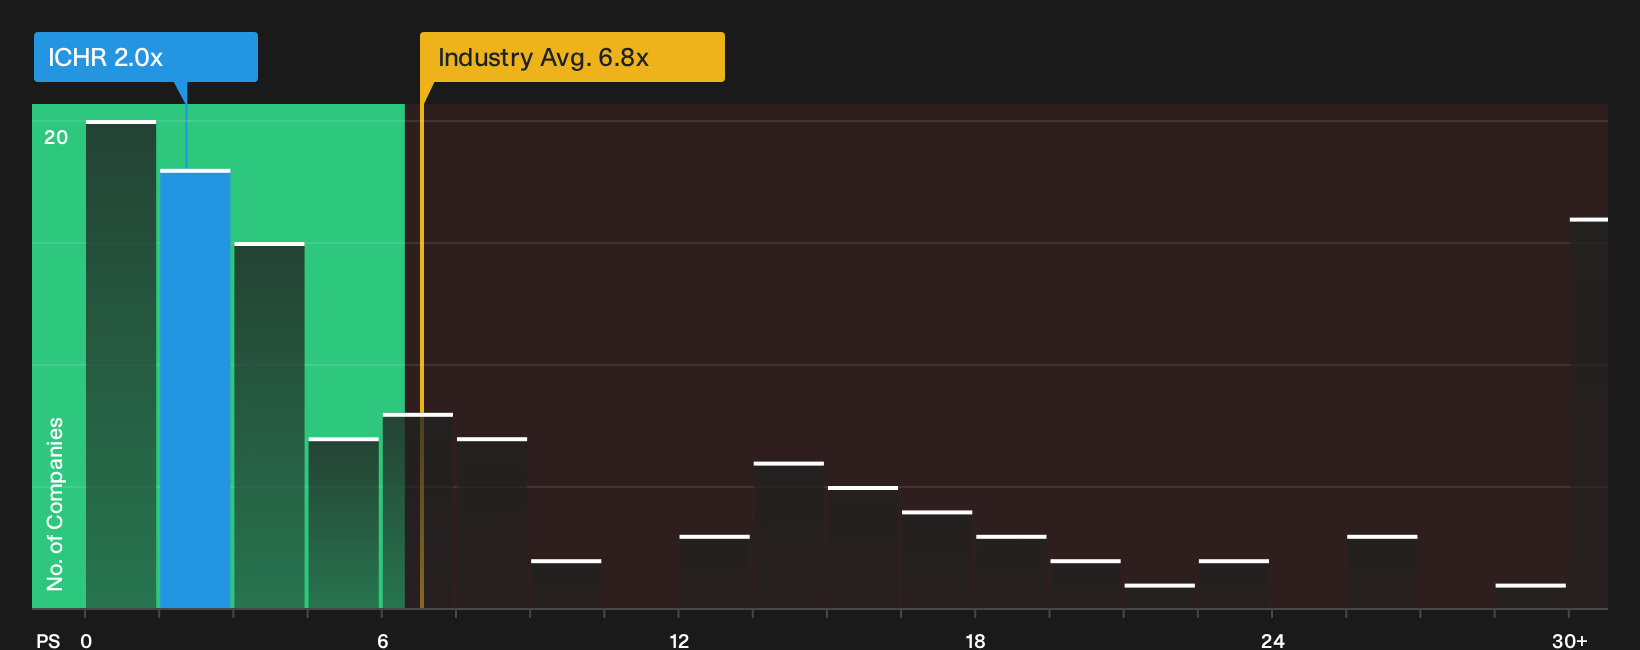This screenshot has height=650, width=1640.
Task: Click the "30+" x-axis label
Action: 1569,641
